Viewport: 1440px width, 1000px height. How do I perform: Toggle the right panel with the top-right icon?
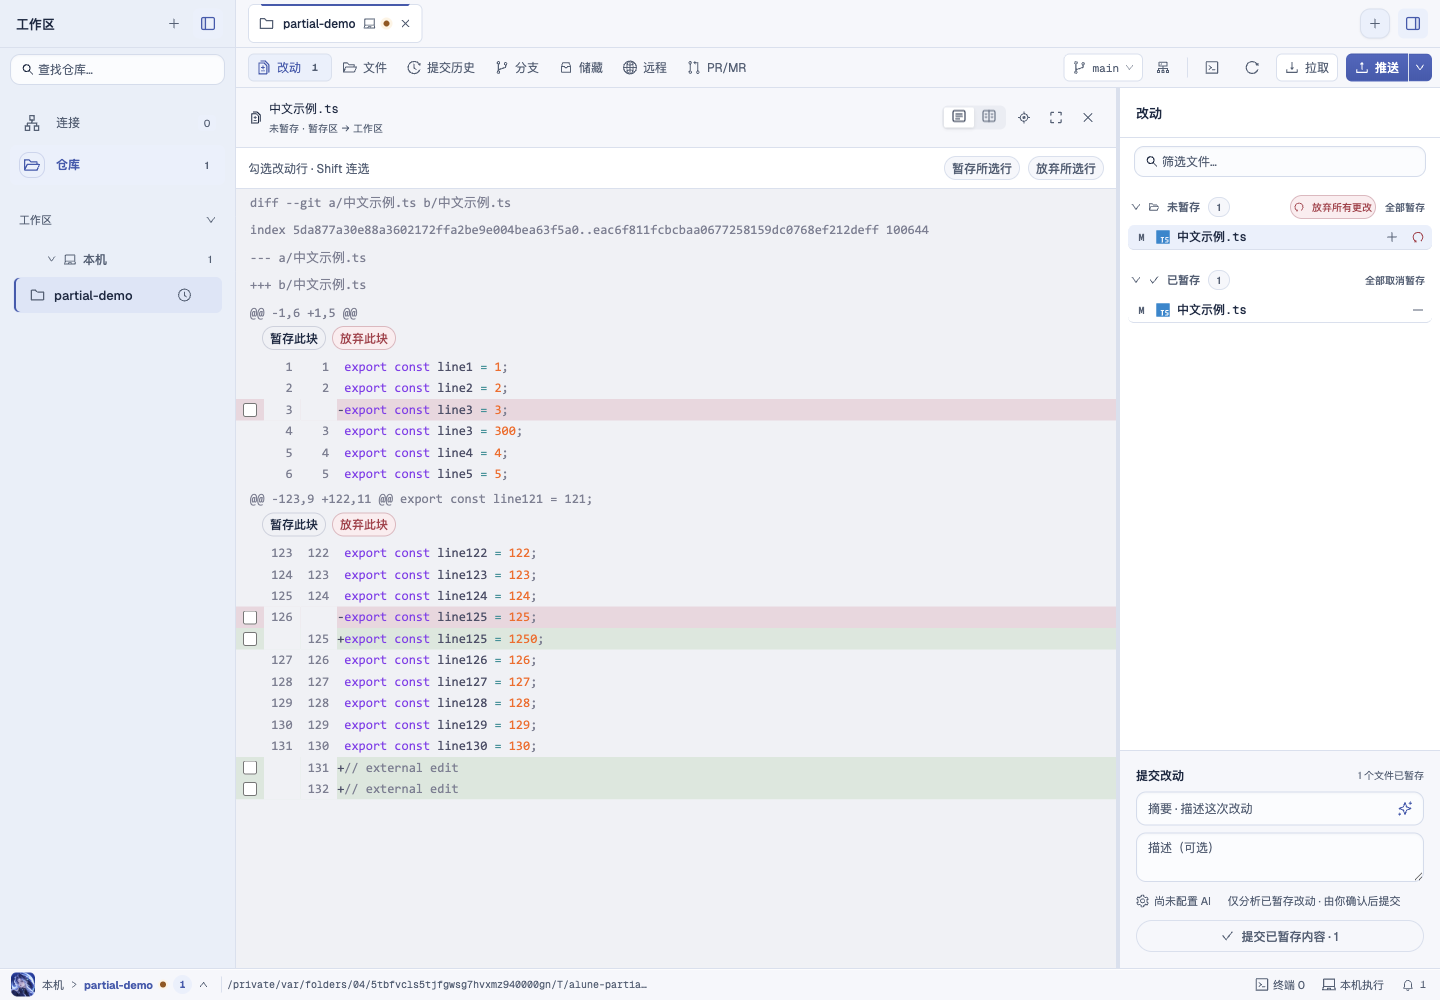click(x=1413, y=24)
